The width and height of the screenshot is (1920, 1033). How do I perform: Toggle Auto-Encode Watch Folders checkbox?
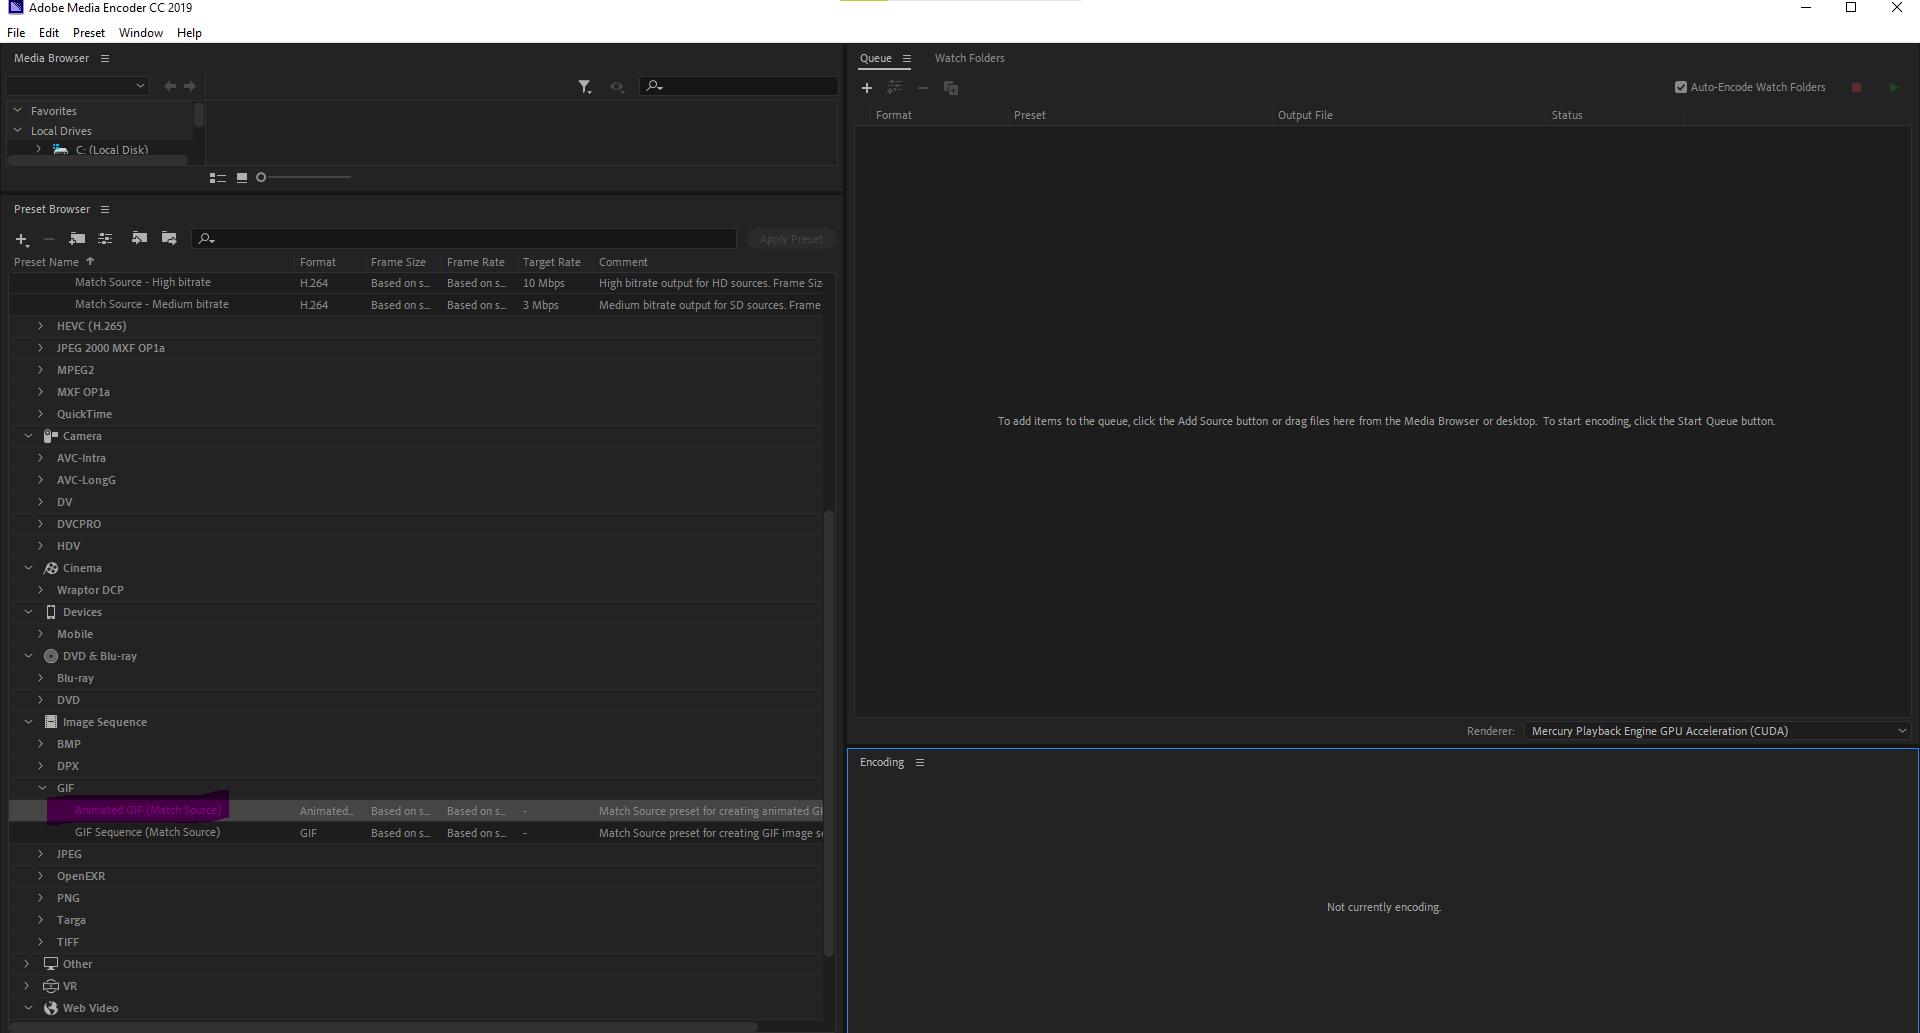[1681, 87]
